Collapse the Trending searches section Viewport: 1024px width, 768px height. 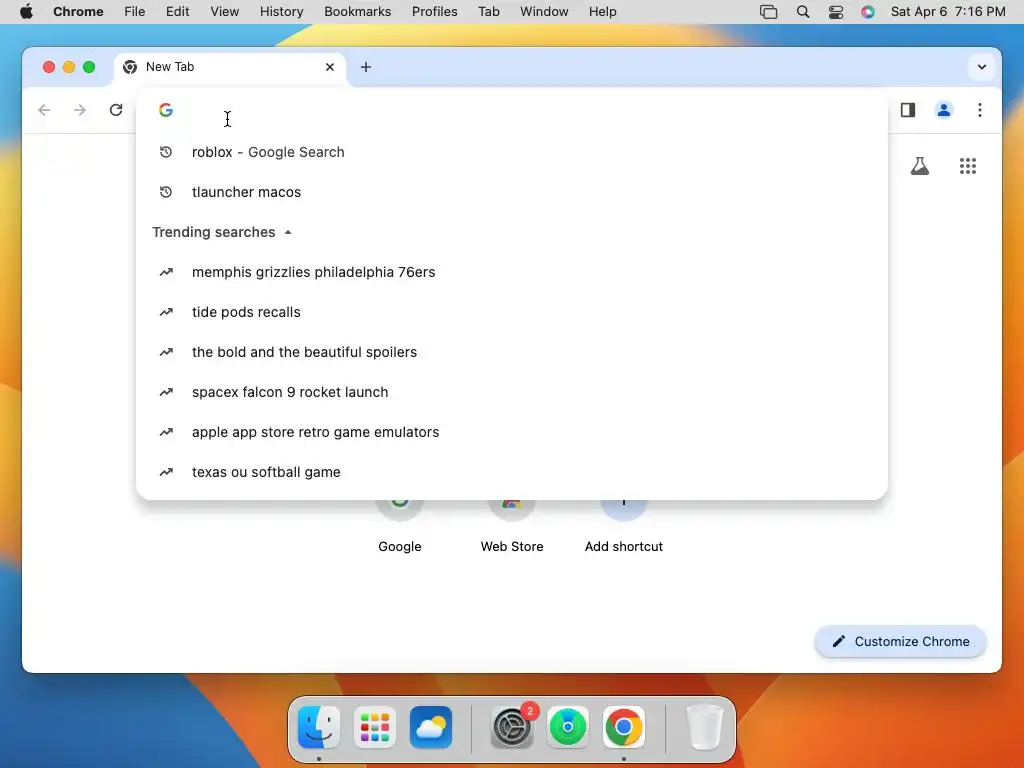tap(288, 232)
